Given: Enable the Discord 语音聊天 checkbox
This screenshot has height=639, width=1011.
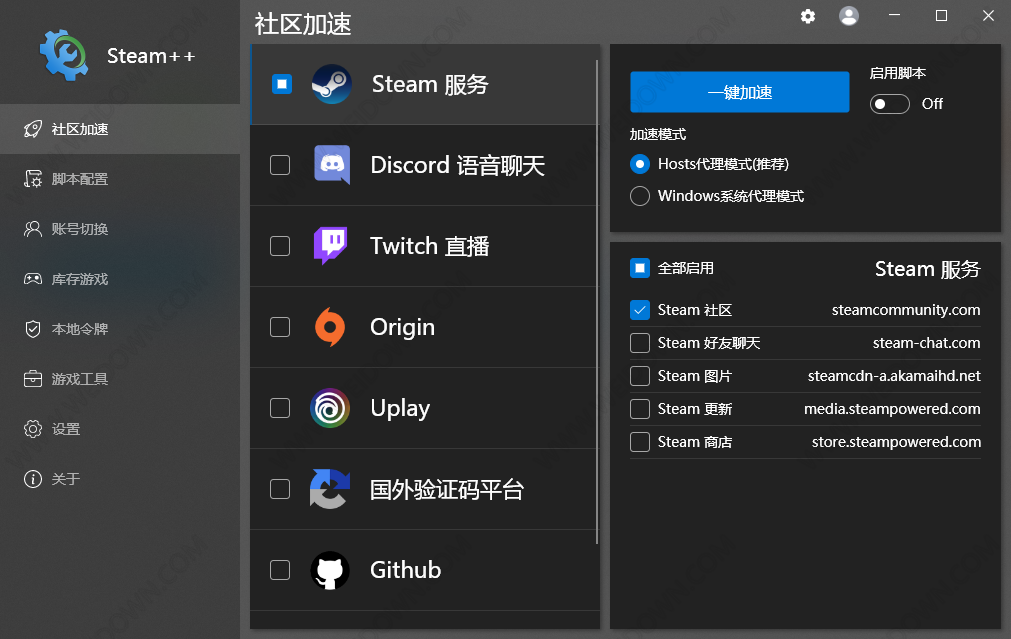Looking at the screenshot, I should click(x=280, y=165).
